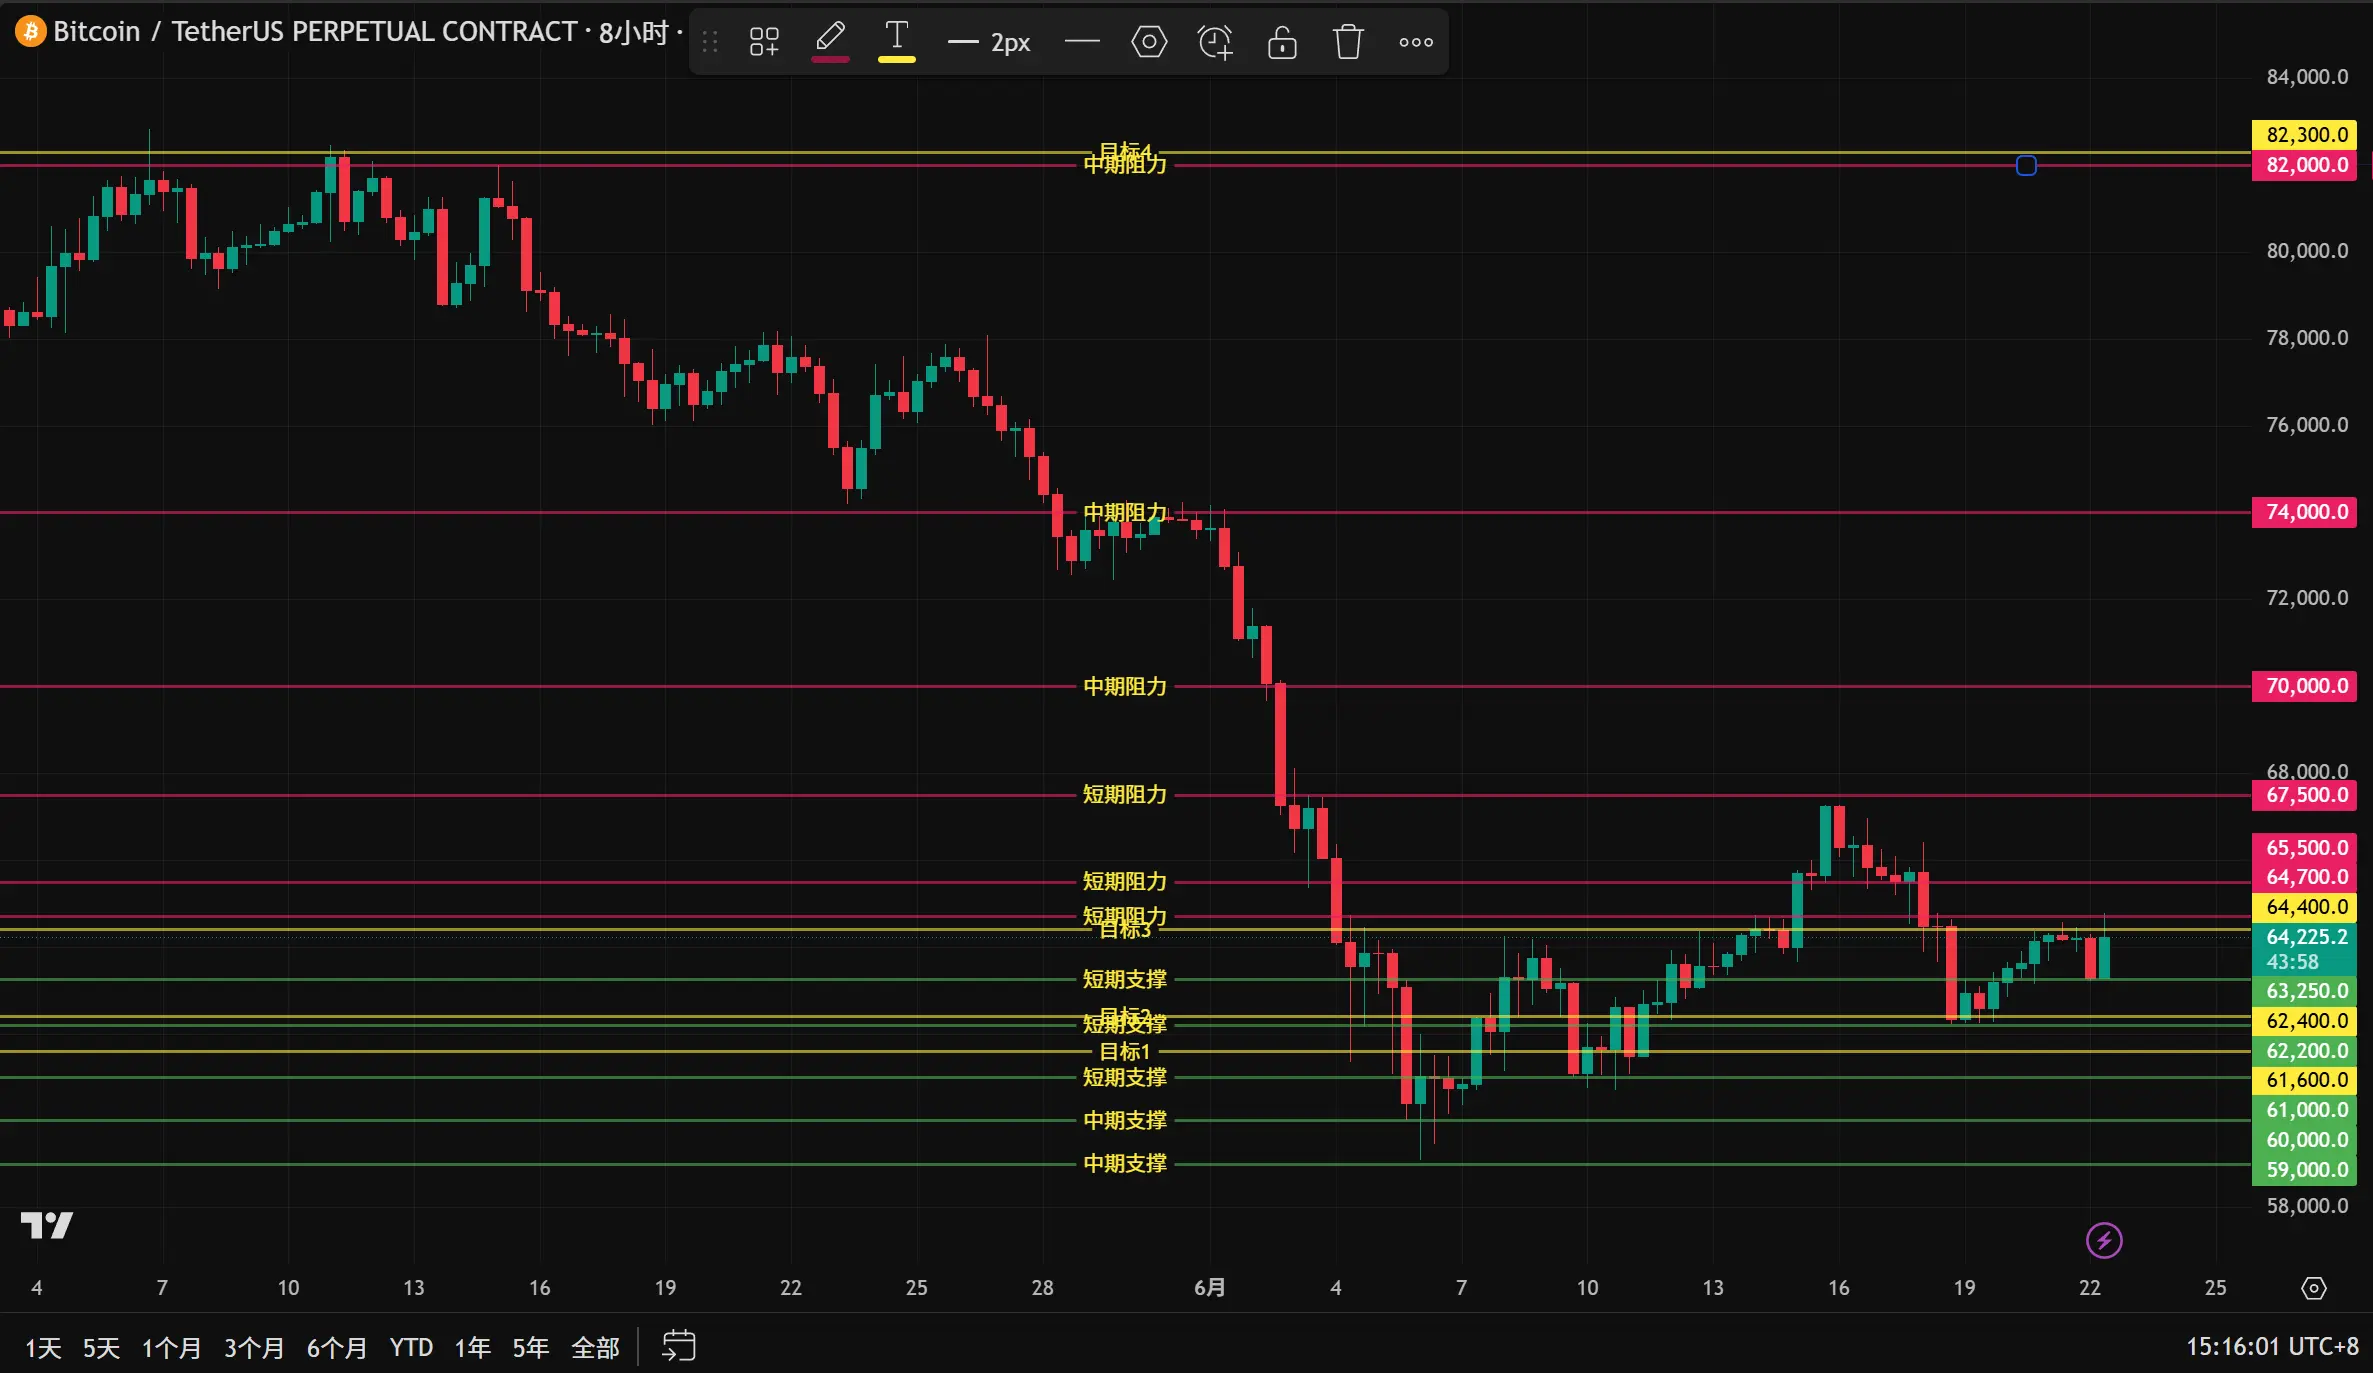Image resolution: width=2373 pixels, height=1373 pixels.
Task: Select the 1天 time range
Action: tap(43, 1348)
